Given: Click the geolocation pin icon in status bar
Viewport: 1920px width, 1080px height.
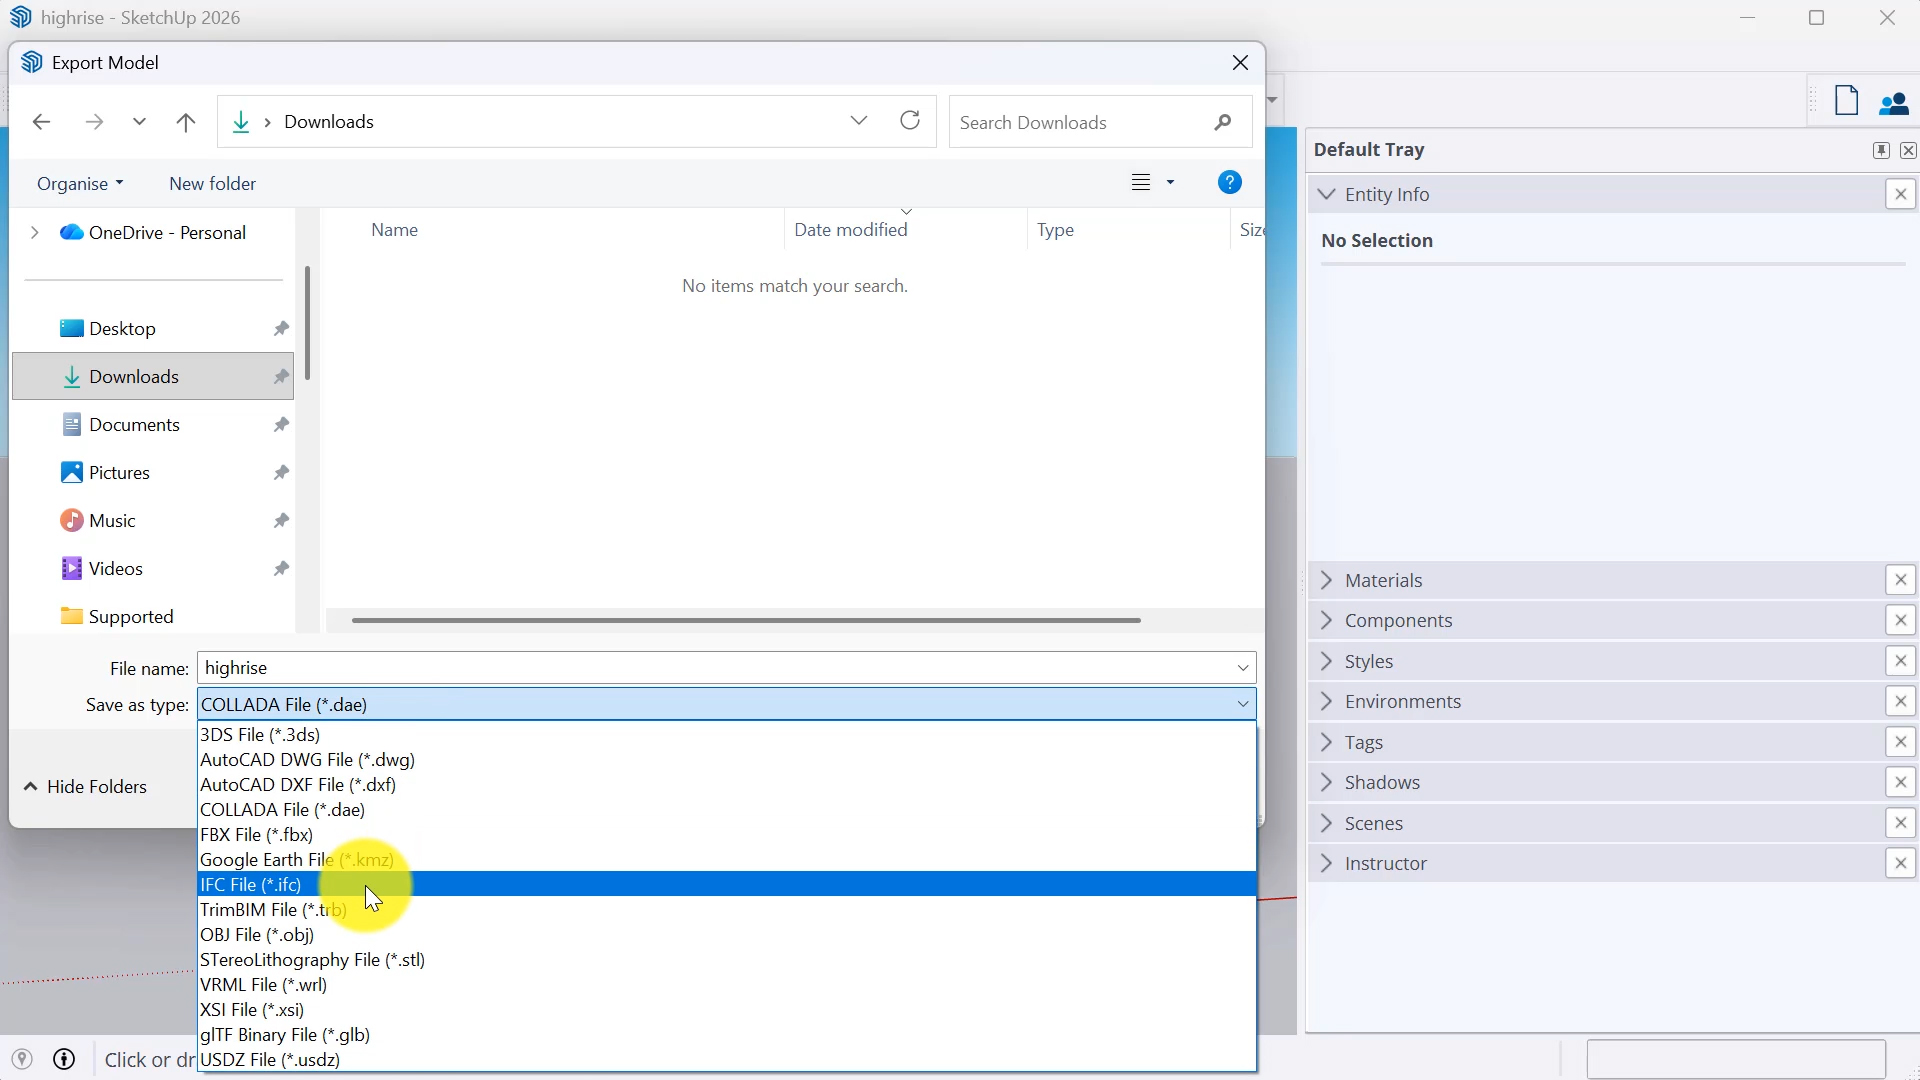Looking at the screenshot, I should pyautogui.click(x=22, y=1058).
